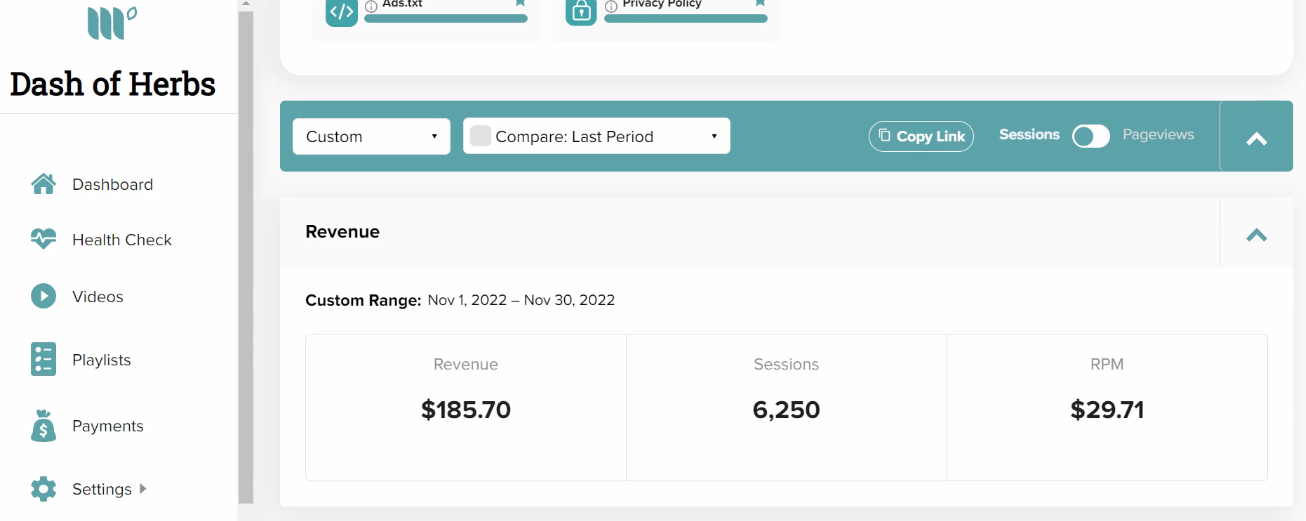The height and width of the screenshot is (521, 1306).
Task: Click the Dashboard home icon
Action: tap(43, 184)
